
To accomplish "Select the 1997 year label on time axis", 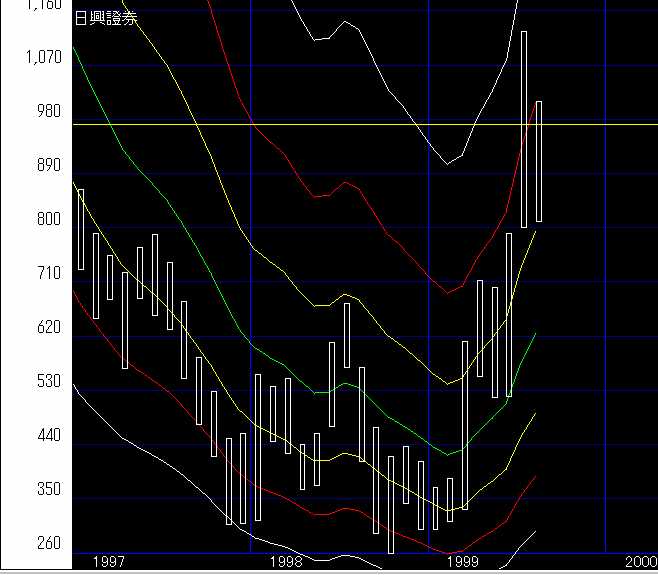I will [x=108, y=562].
